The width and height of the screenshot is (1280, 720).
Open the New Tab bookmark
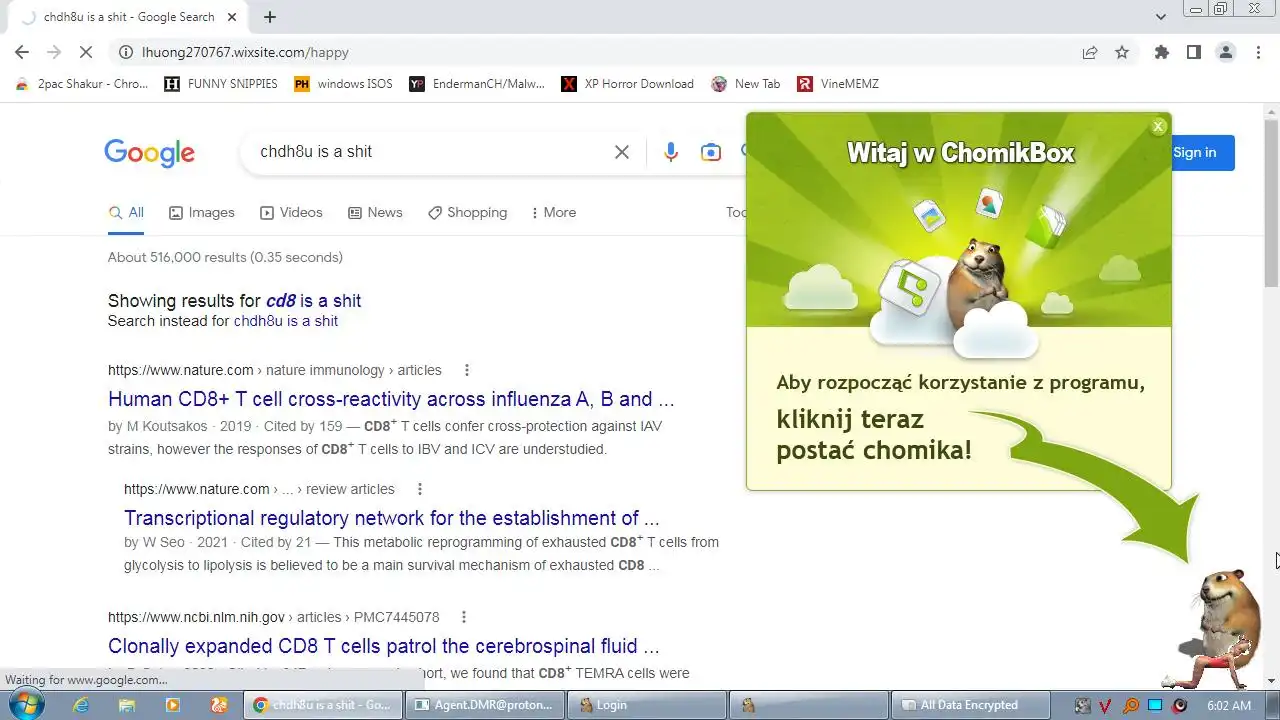[746, 84]
